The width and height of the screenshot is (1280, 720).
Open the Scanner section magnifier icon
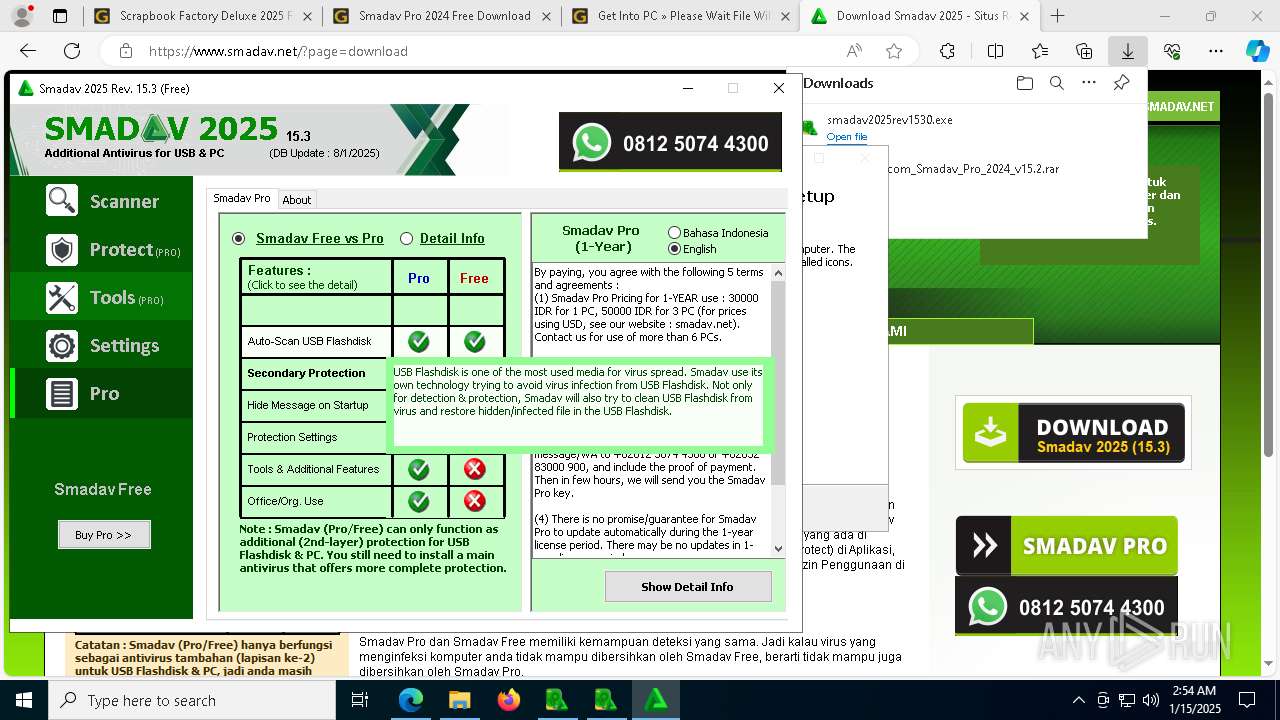62,201
